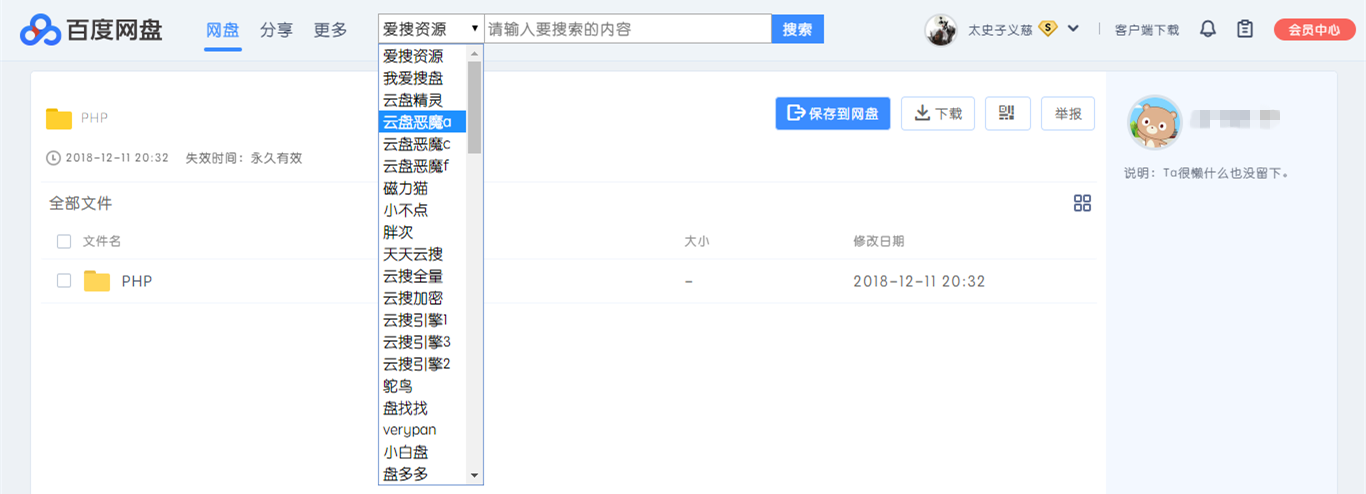Open the sharer's bear avatar
The image size is (1366, 494).
(x=1154, y=123)
